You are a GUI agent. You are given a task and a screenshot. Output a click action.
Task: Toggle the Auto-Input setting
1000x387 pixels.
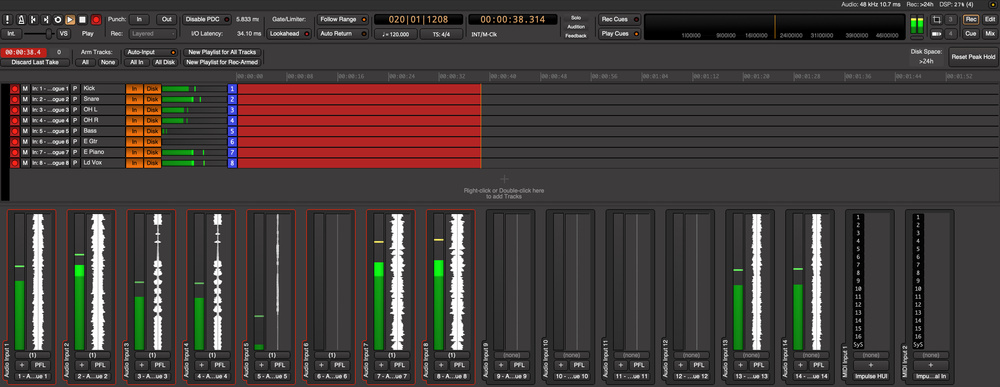coord(151,52)
